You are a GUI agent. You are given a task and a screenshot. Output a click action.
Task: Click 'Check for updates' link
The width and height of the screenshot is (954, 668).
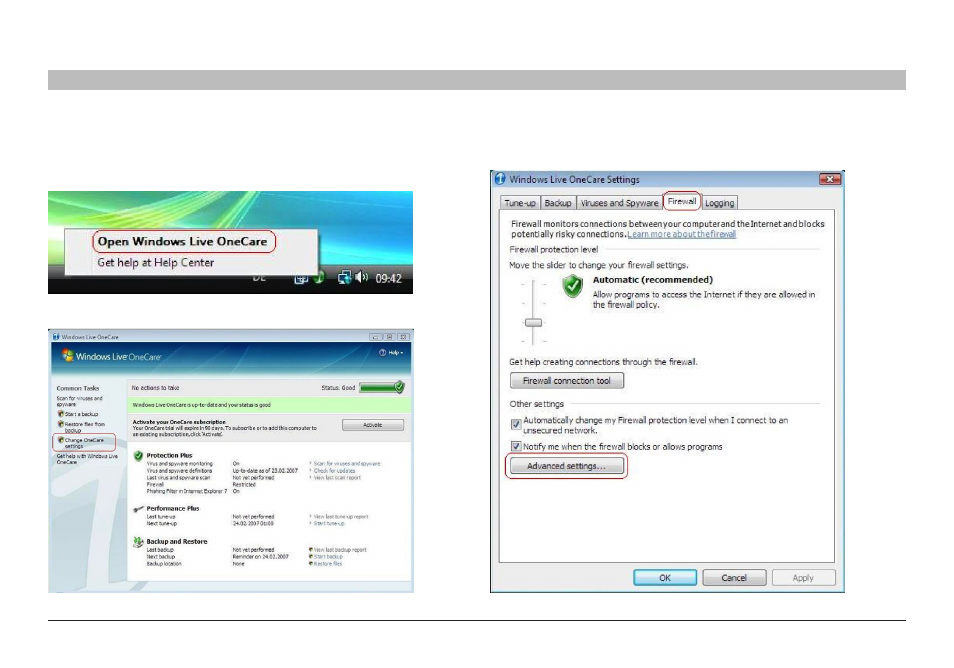(334, 471)
